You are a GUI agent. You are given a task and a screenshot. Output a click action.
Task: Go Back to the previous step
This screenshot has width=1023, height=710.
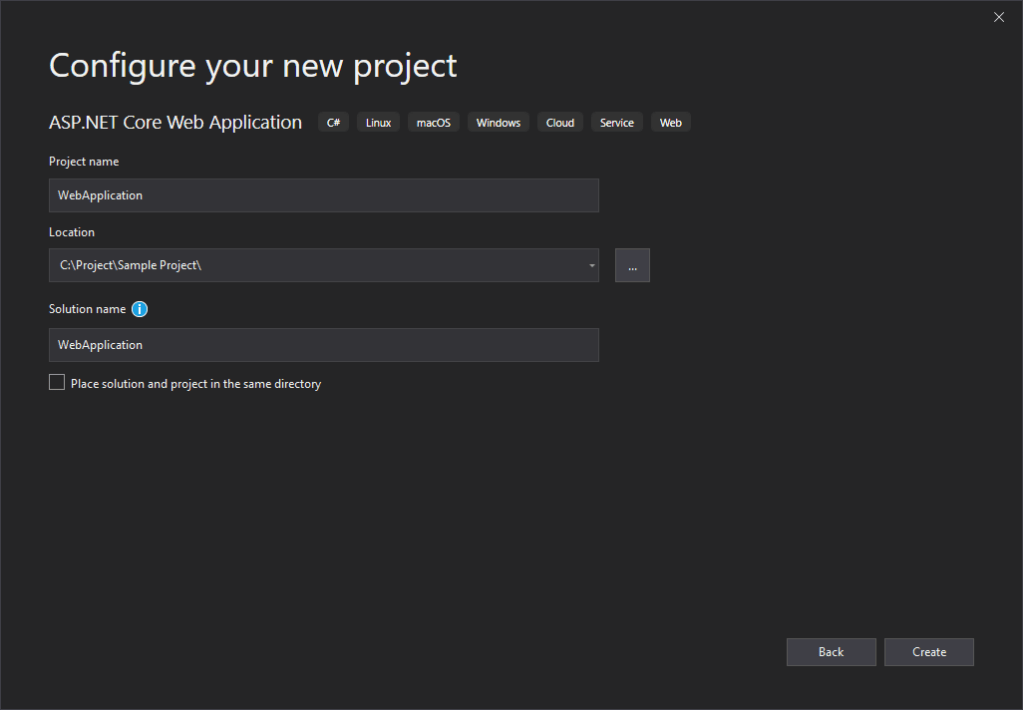tap(831, 652)
